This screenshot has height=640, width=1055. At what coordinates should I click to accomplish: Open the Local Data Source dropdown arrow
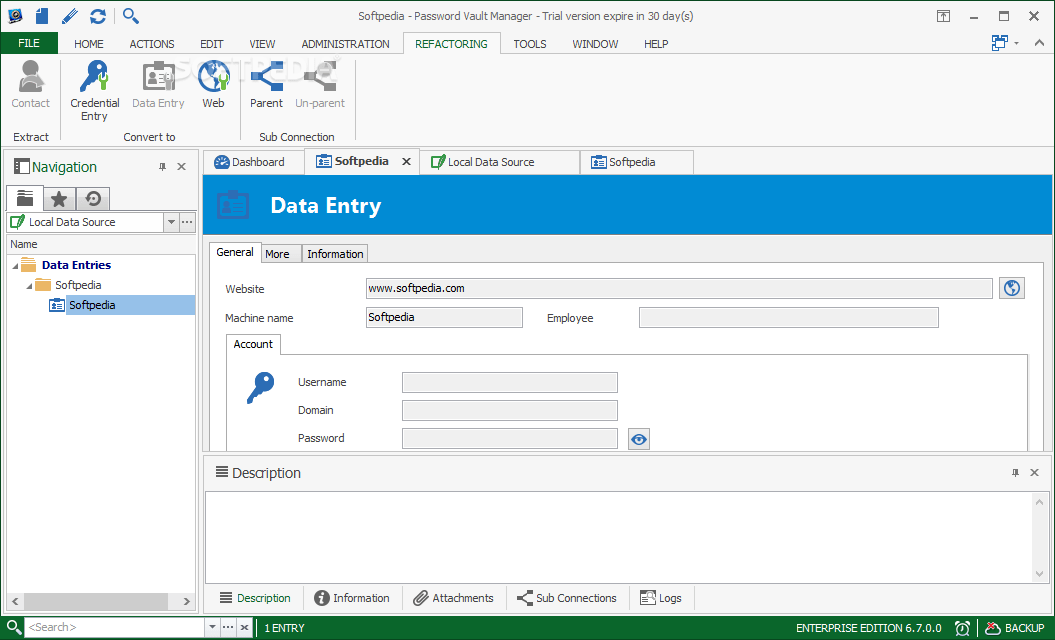point(171,222)
